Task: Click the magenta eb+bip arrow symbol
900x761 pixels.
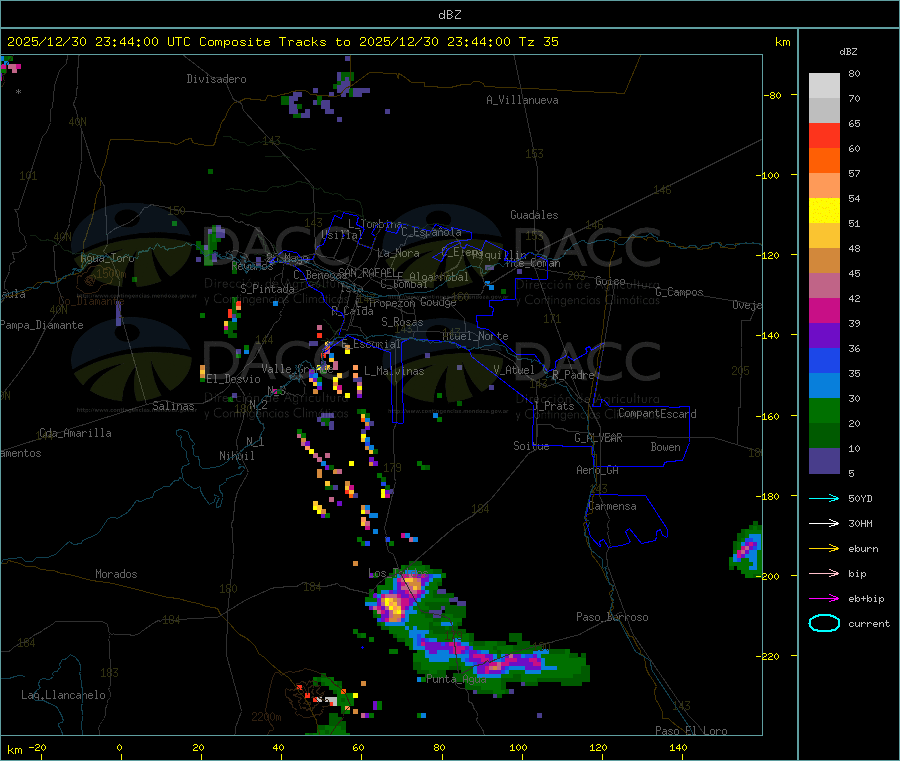Action: click(x=824, y=599)
